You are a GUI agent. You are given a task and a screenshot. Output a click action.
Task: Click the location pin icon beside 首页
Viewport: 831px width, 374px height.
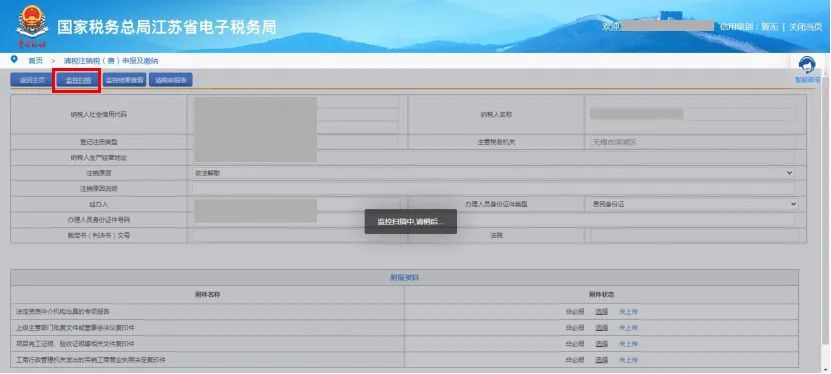pyautogui.click(x=14, y=59)
